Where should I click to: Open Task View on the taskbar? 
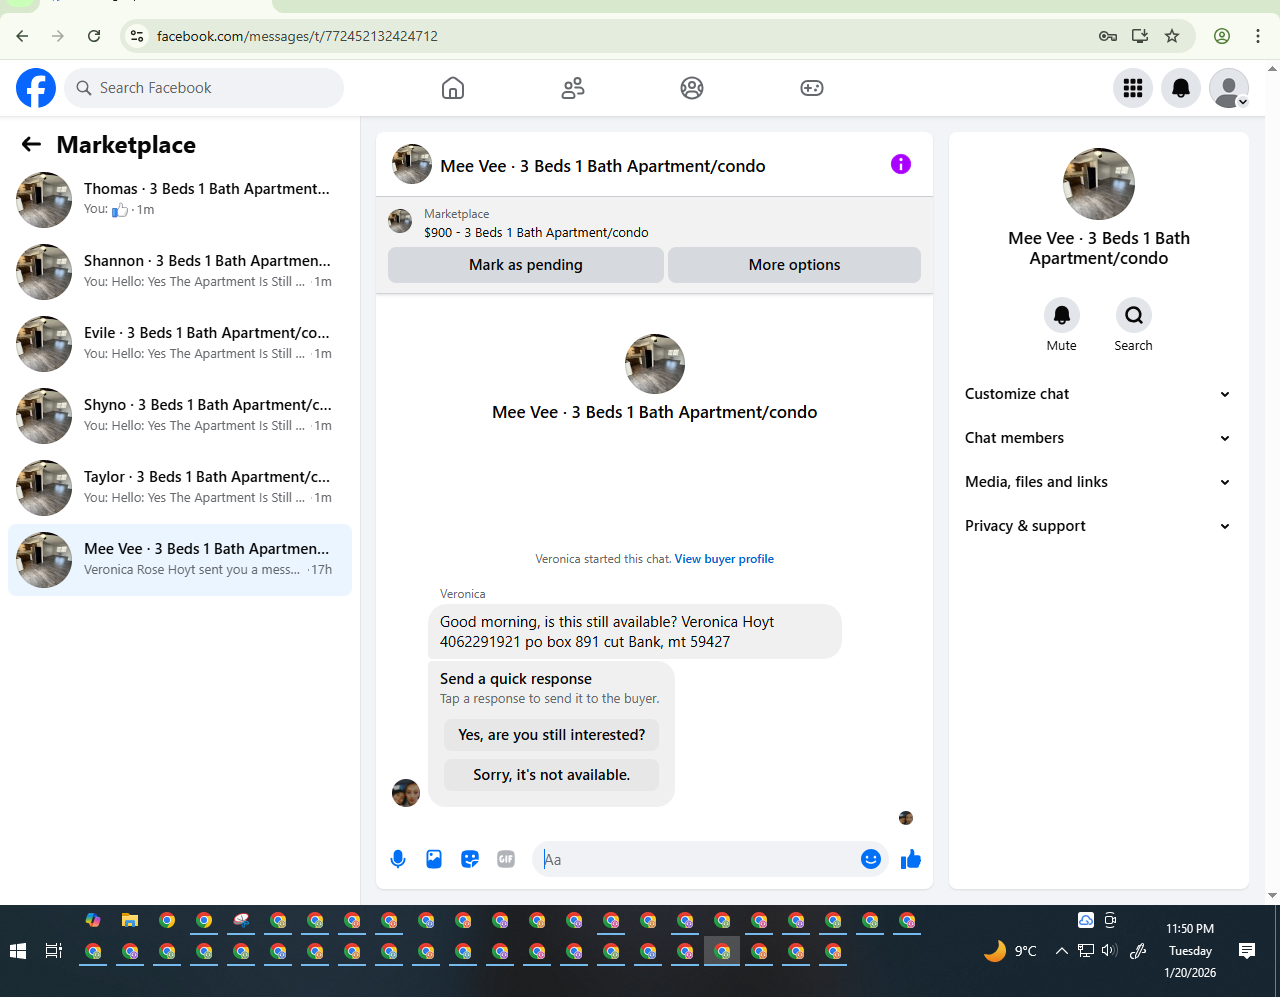pyautogui.click(x=54, y=951)
